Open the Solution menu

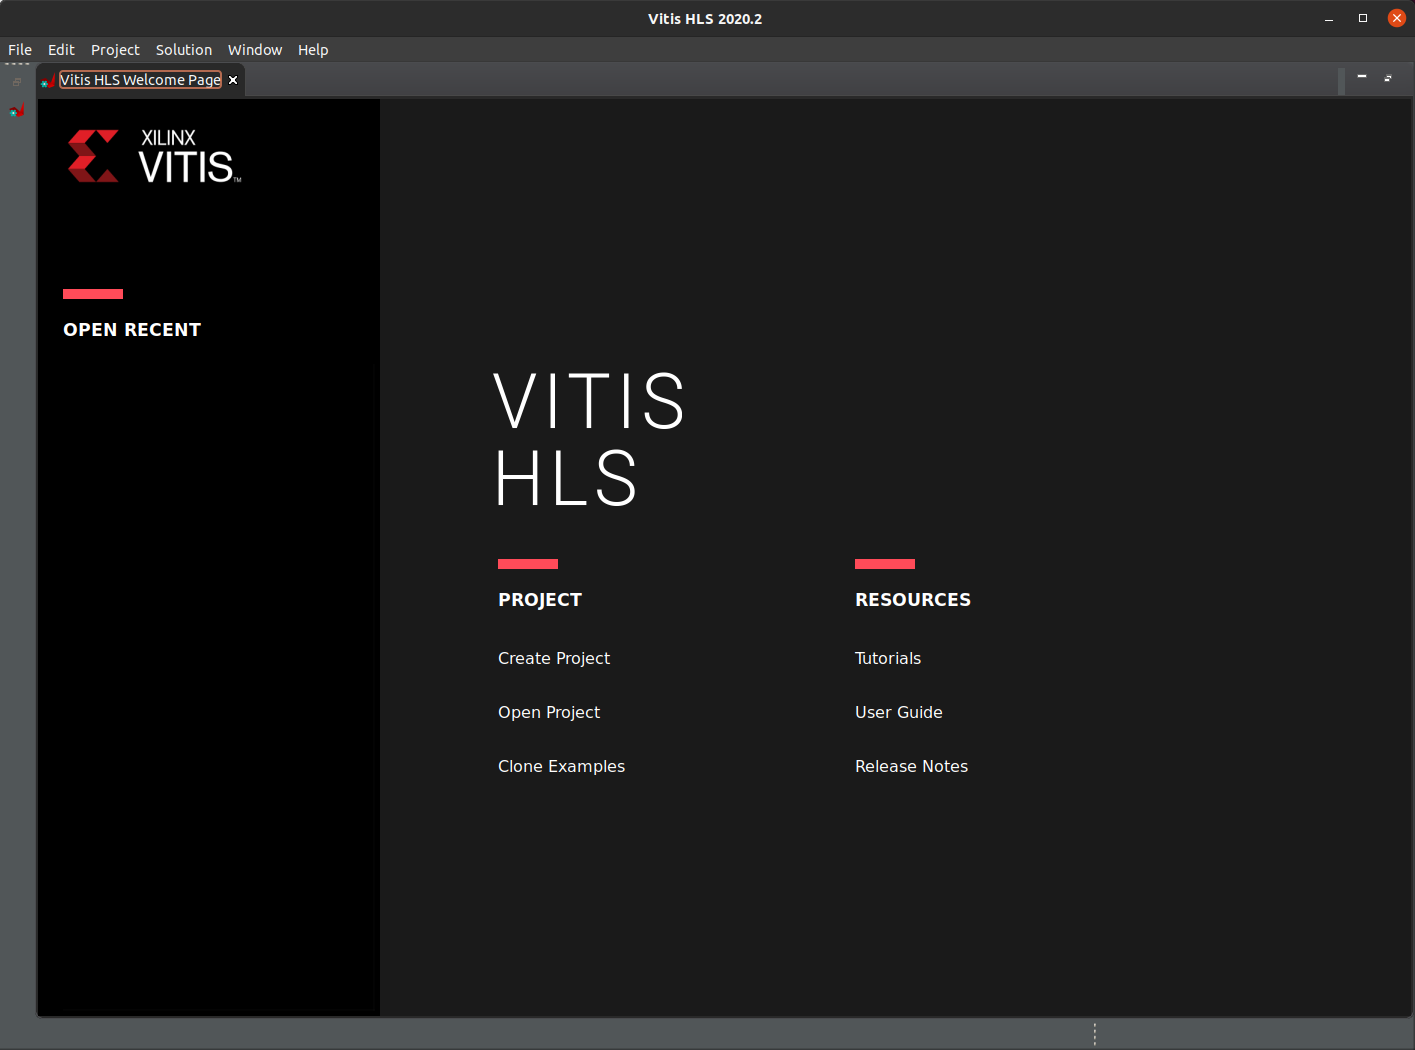[x=183, y=49]
